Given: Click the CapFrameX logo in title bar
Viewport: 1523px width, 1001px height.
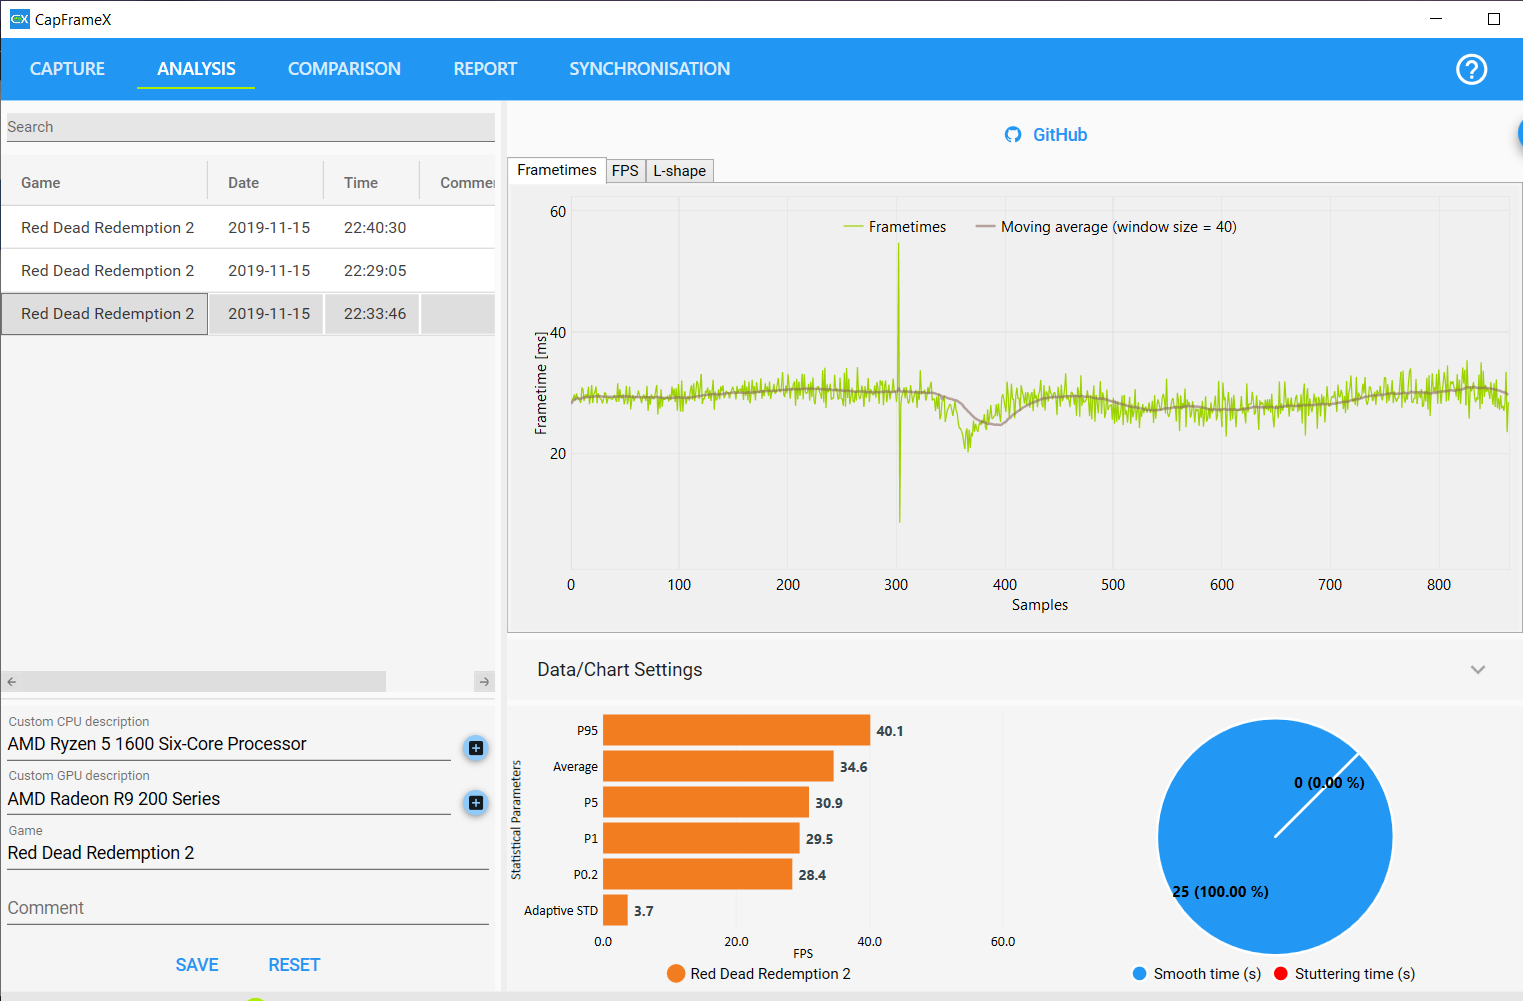Looking at the screenshot, I should (19, 19).
